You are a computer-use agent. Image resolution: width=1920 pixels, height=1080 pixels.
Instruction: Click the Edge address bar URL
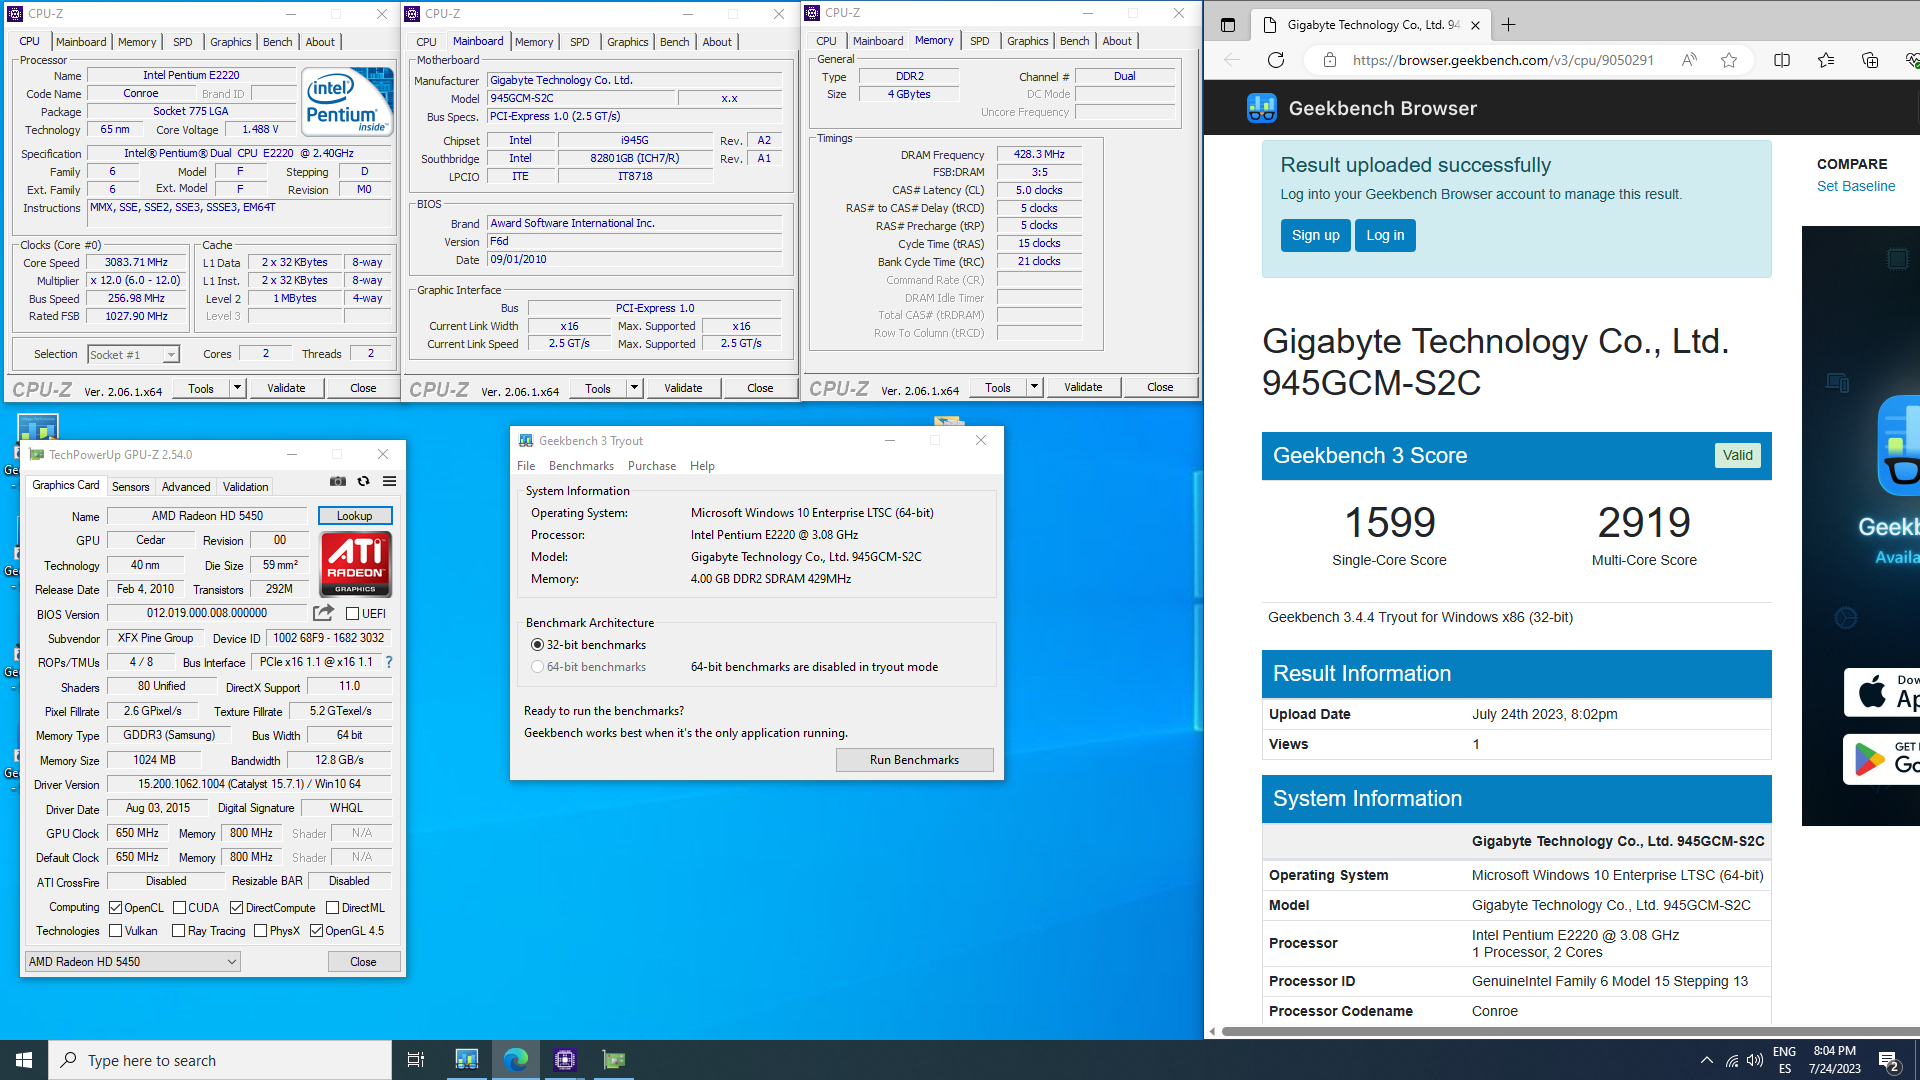[1502, 60]
